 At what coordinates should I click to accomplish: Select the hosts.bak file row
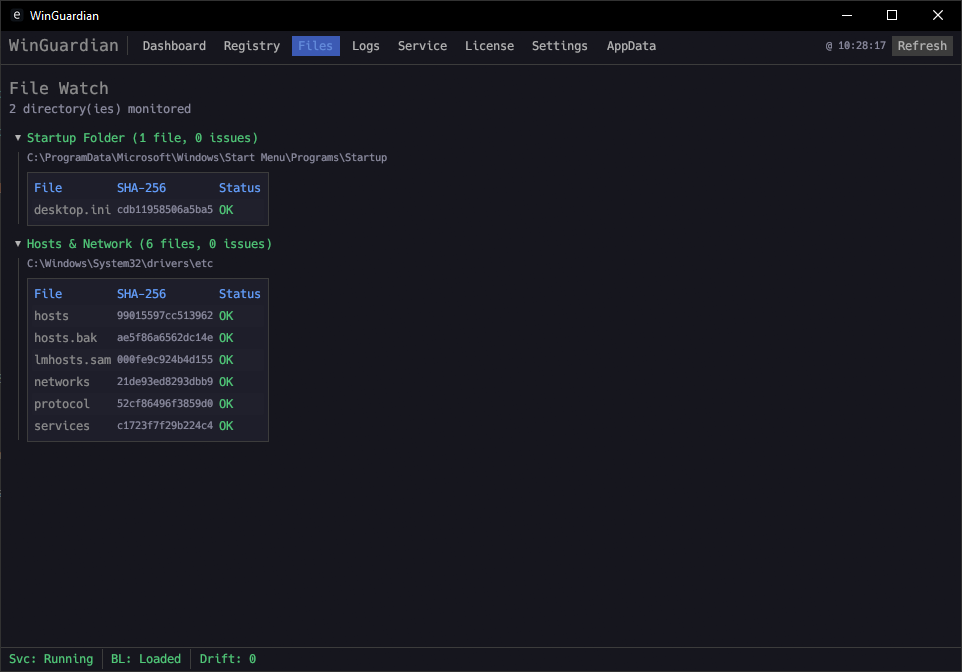click(x=65, y=338)
